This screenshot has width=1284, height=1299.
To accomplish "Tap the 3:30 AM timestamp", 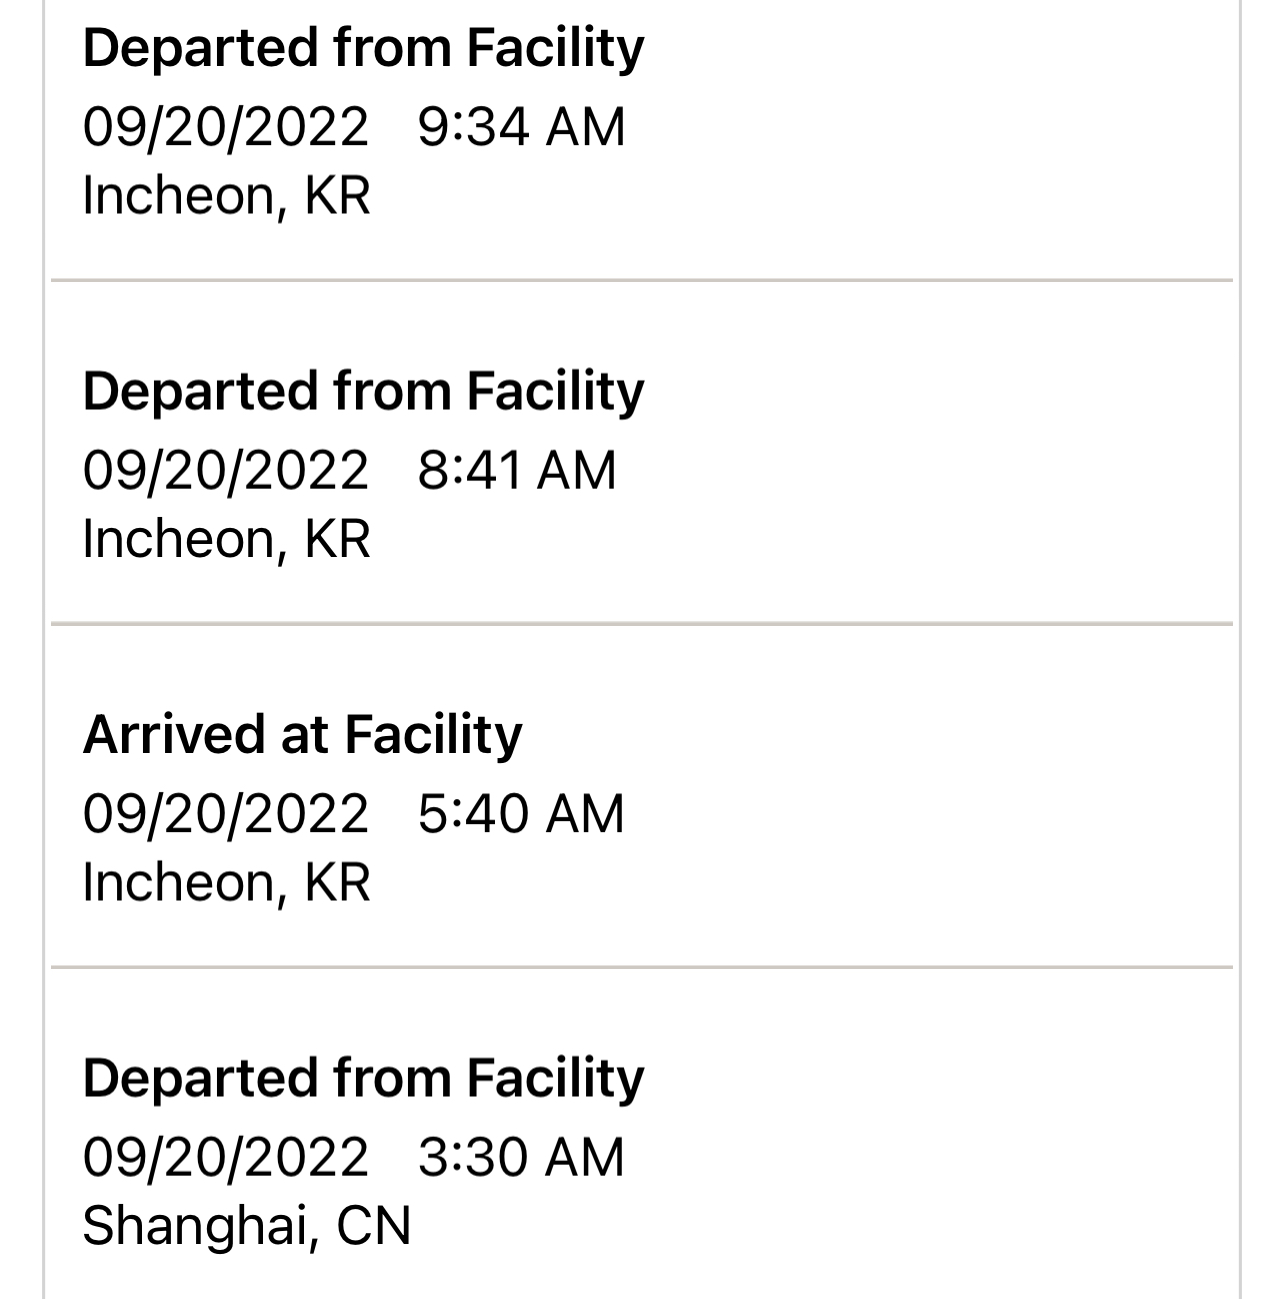I will [520, 1157].
